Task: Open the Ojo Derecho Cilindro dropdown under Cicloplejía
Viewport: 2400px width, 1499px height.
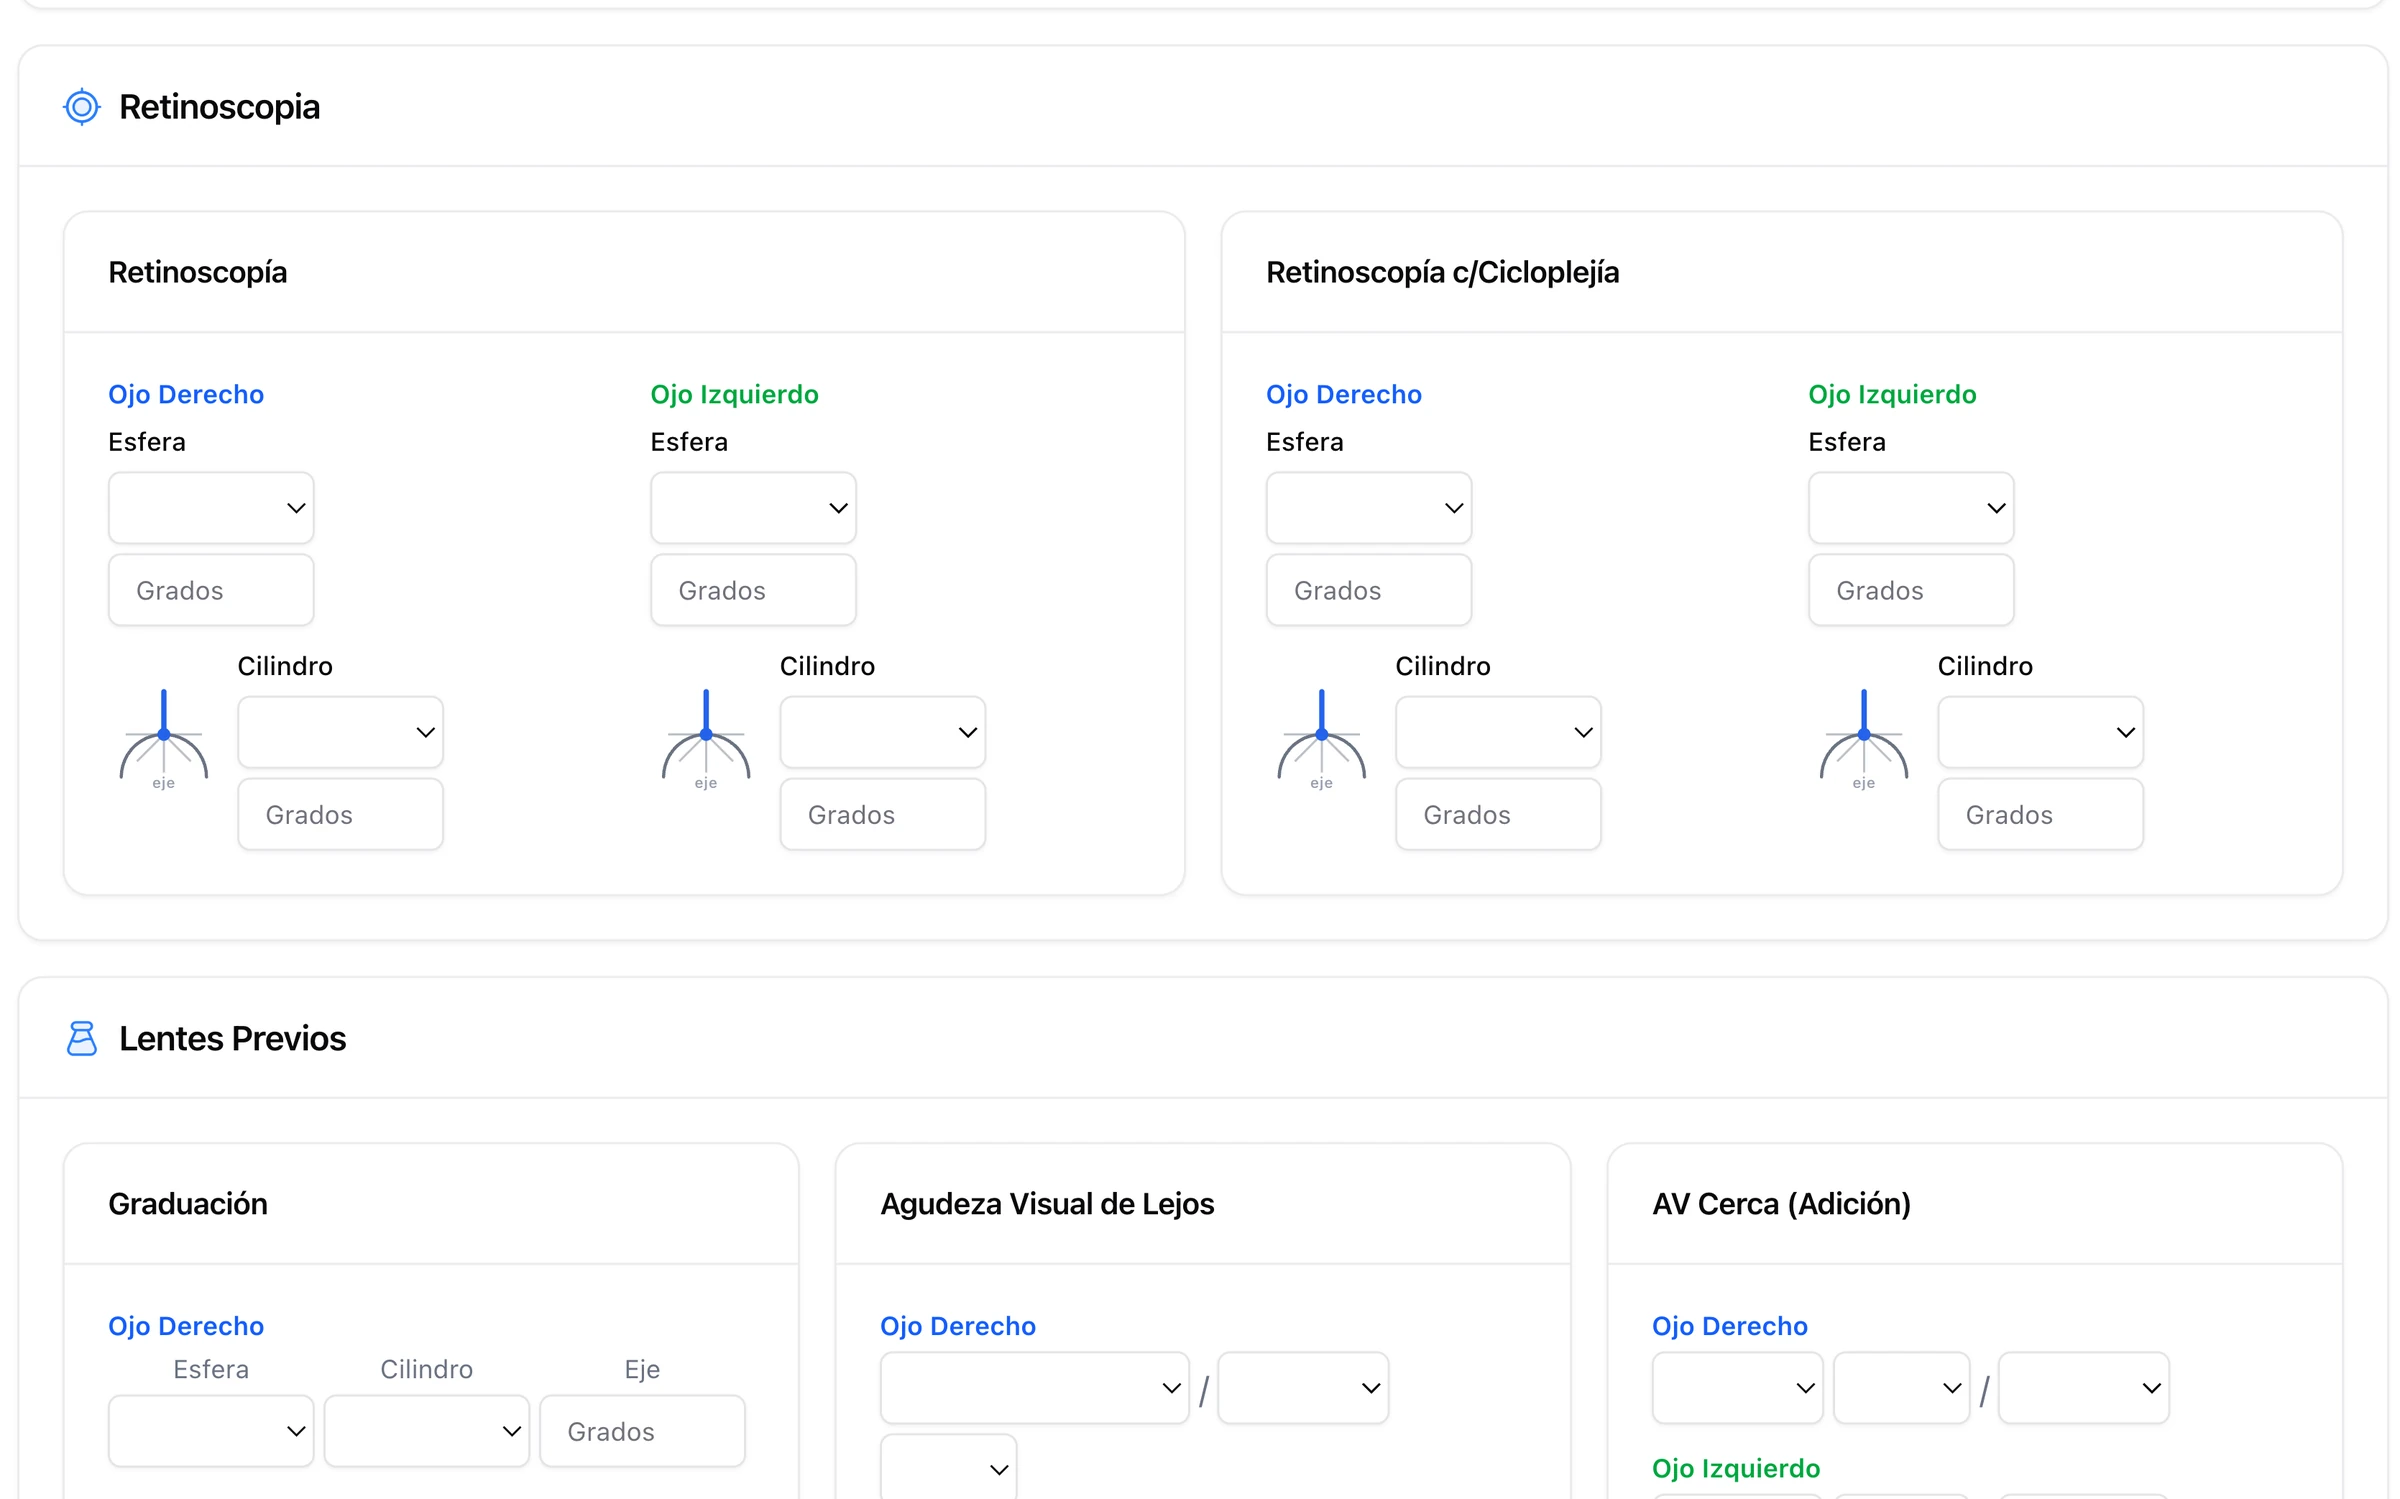Action: (1498, 732)
